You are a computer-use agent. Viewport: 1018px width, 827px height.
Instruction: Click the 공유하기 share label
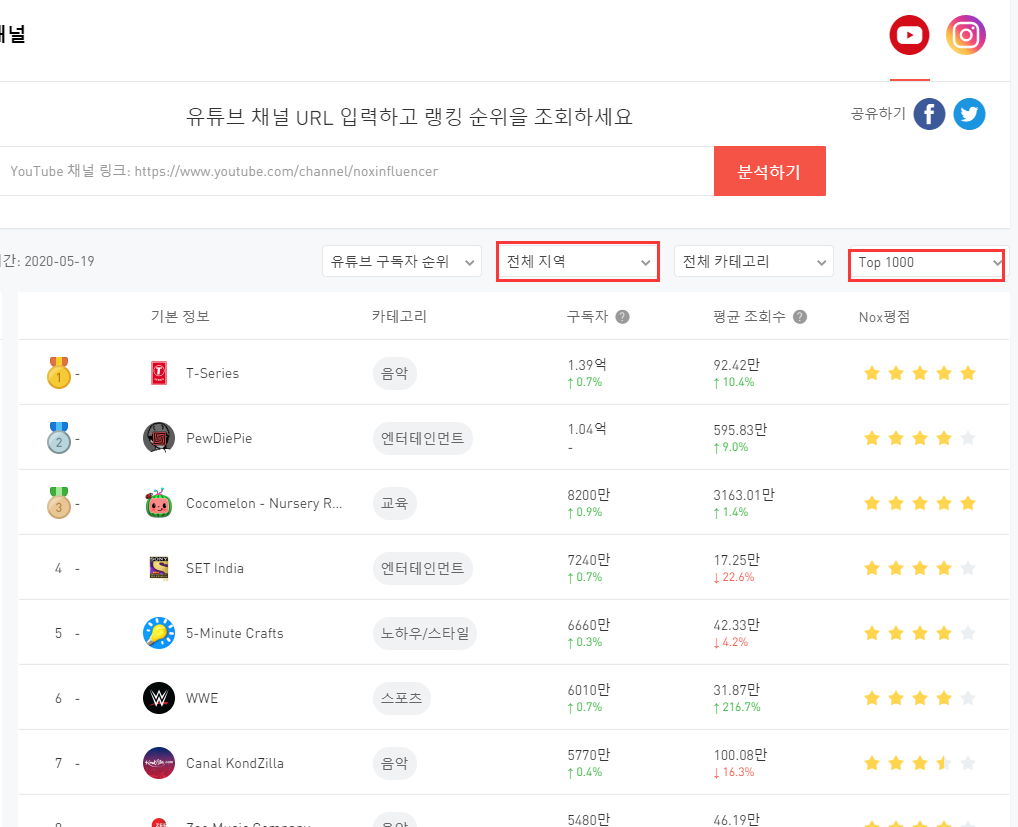[878, 114]
